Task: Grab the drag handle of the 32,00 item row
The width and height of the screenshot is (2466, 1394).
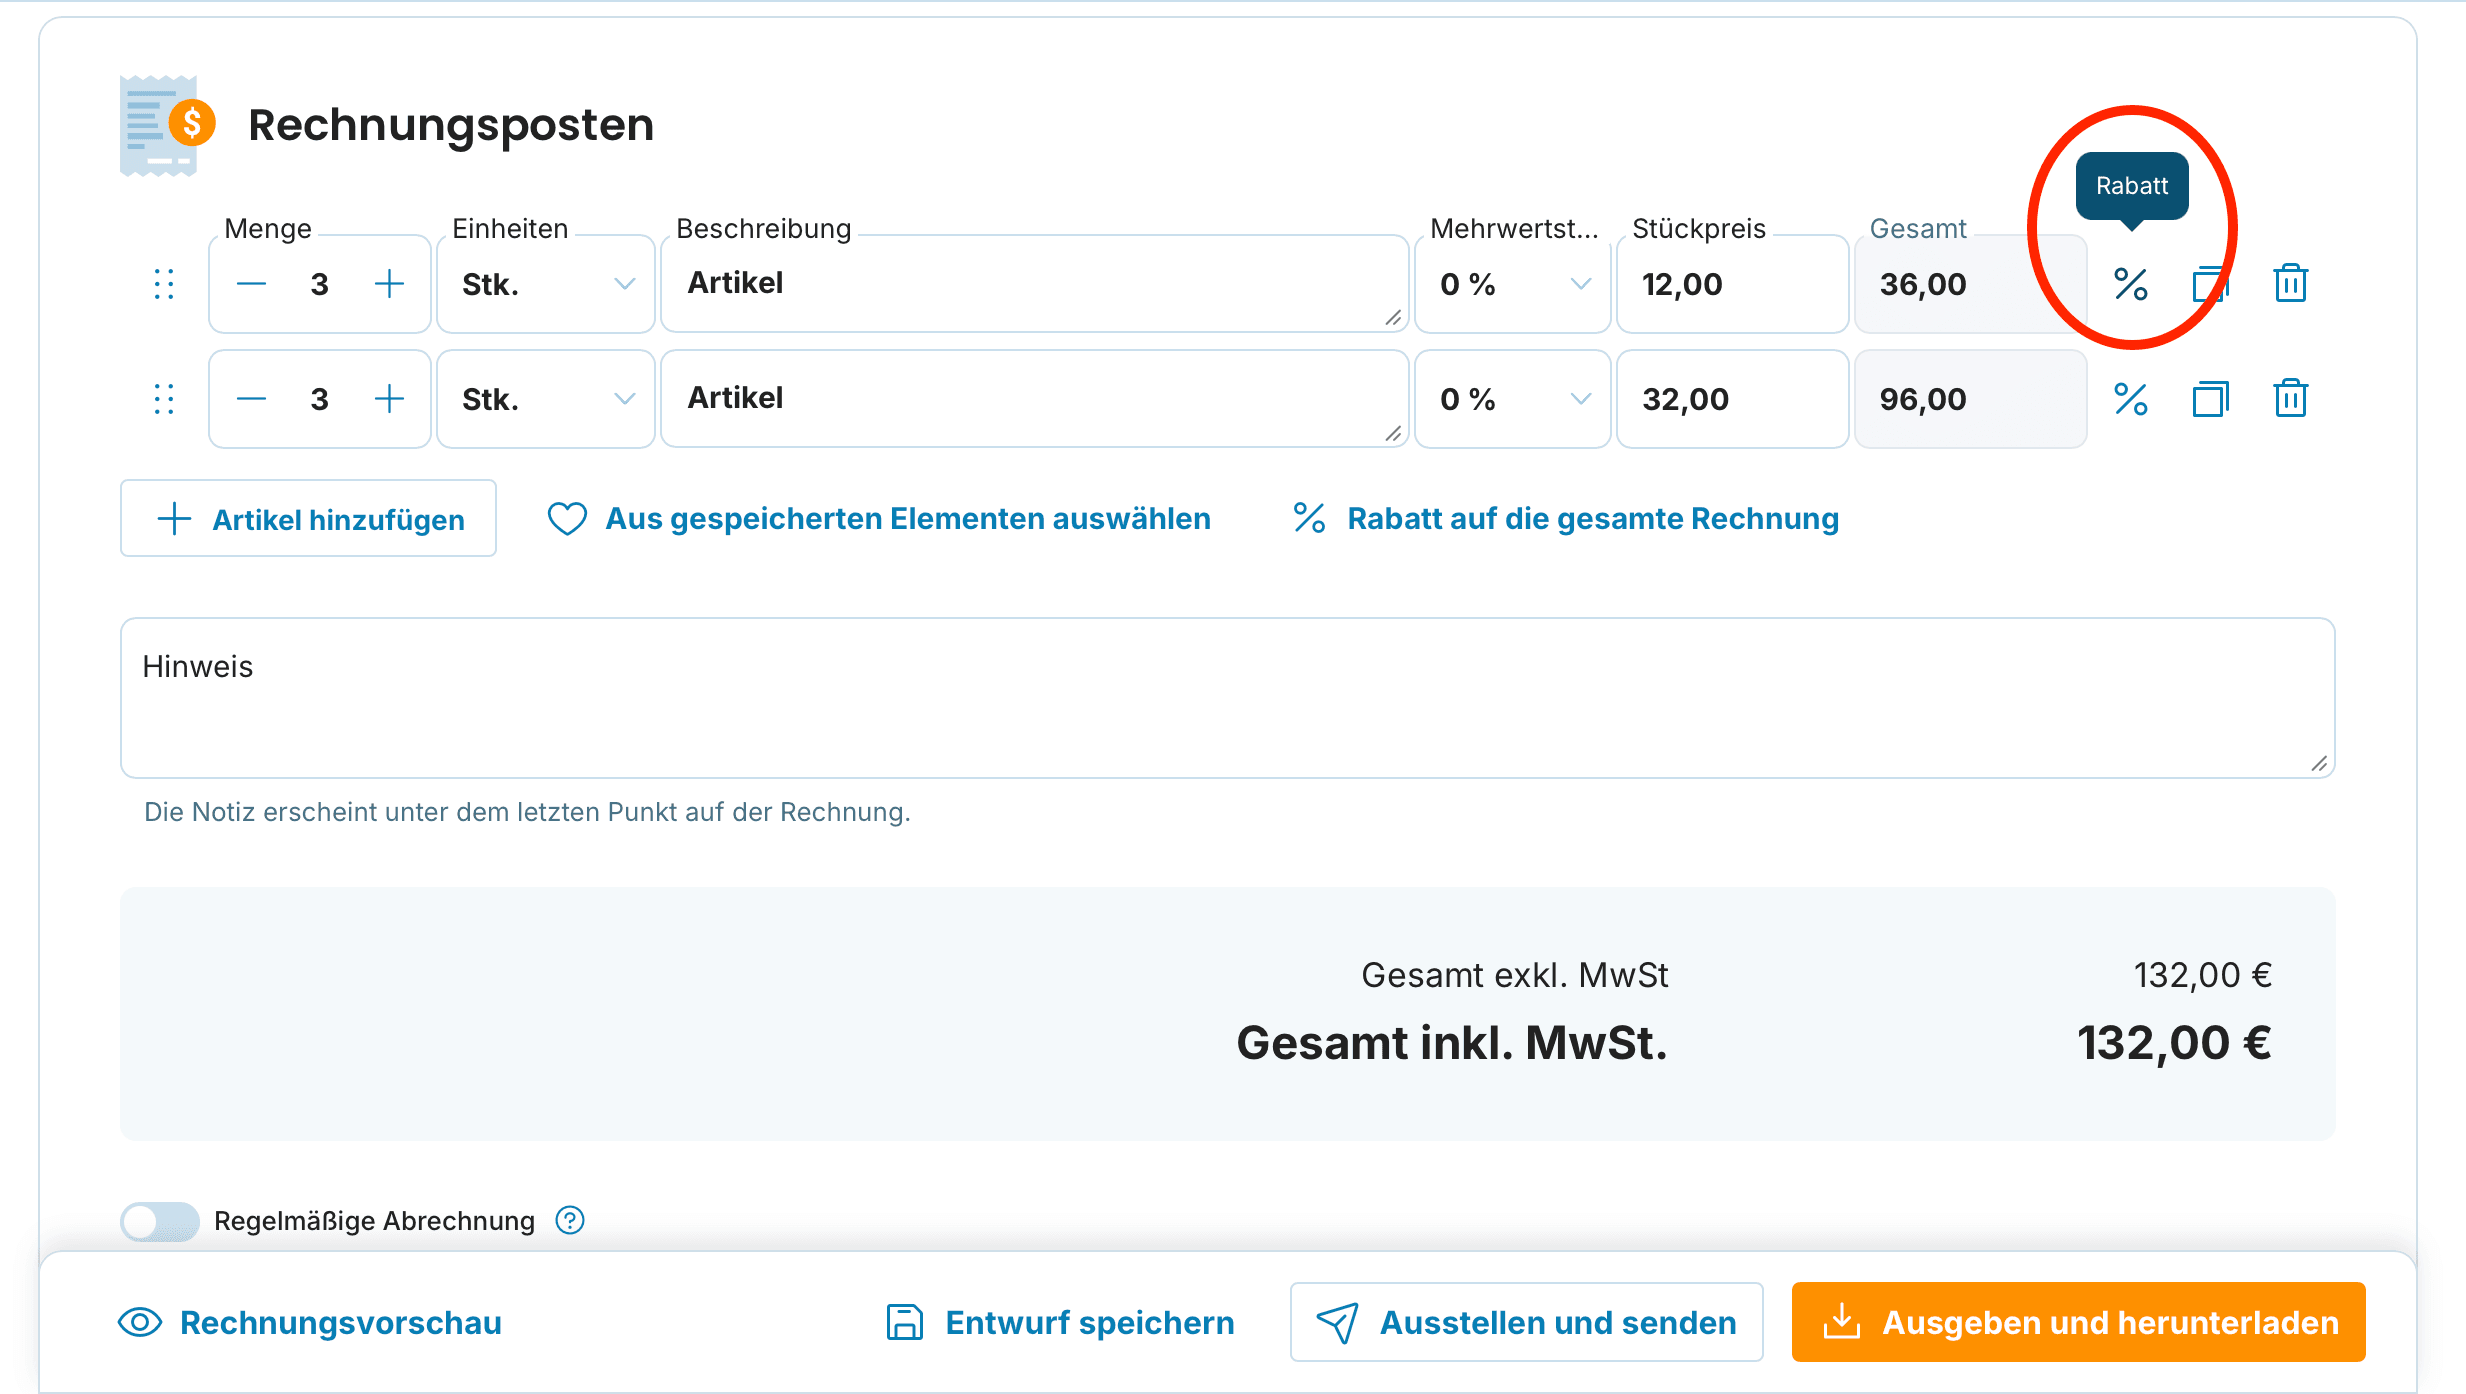Action: point(164,400)
